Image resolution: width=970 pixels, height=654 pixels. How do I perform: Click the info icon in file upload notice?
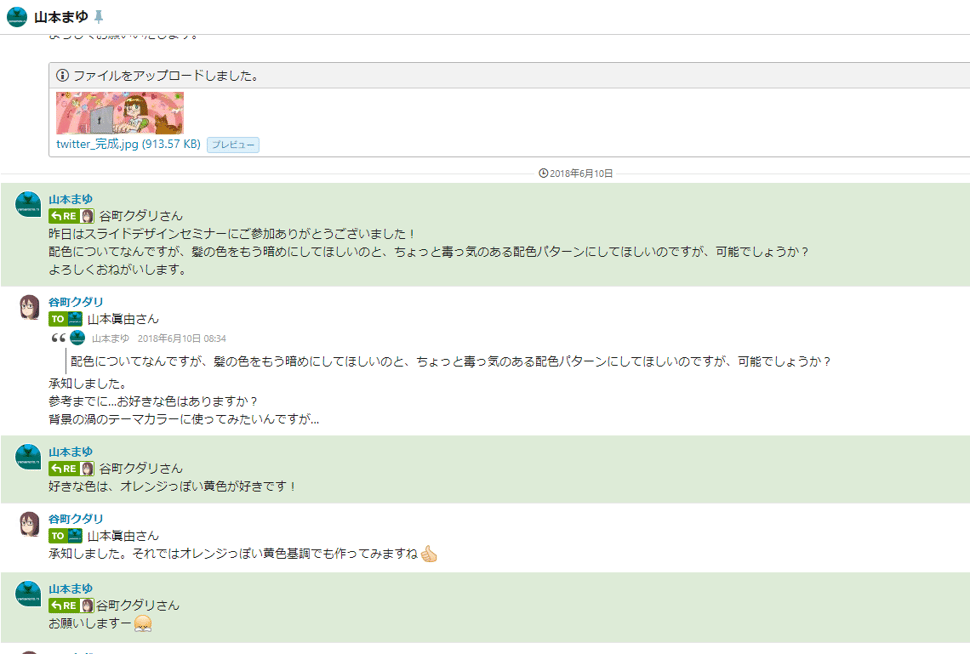tap(62, 75)
